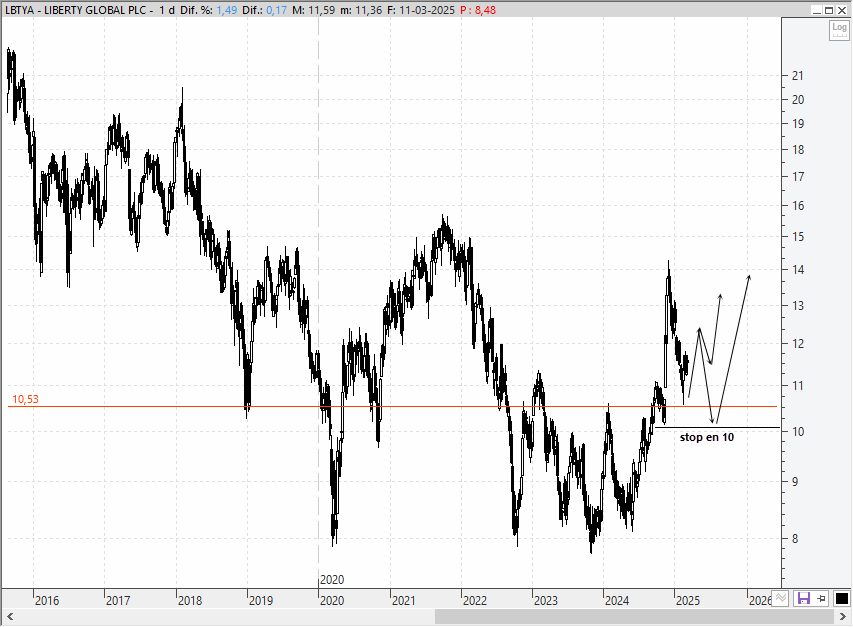This screenshot has height=627, width=853.
Task: Click the 2016 label on time axis
Action: (x=47, y=600)
